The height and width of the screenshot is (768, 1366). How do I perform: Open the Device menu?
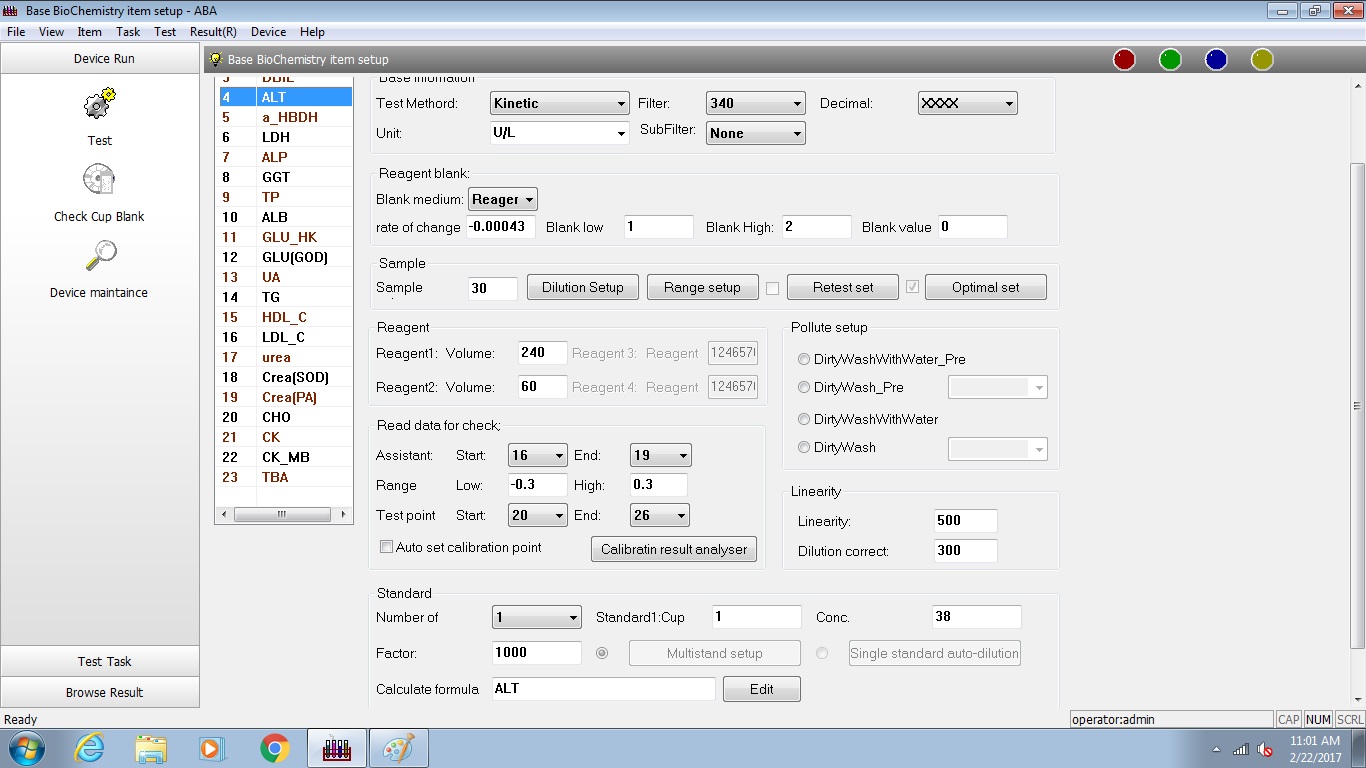coord(268,32)
